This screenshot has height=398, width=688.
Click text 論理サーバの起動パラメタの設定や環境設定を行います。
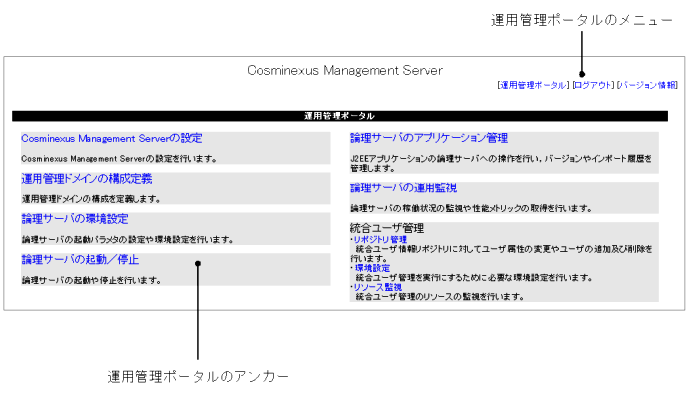point(128,240)
